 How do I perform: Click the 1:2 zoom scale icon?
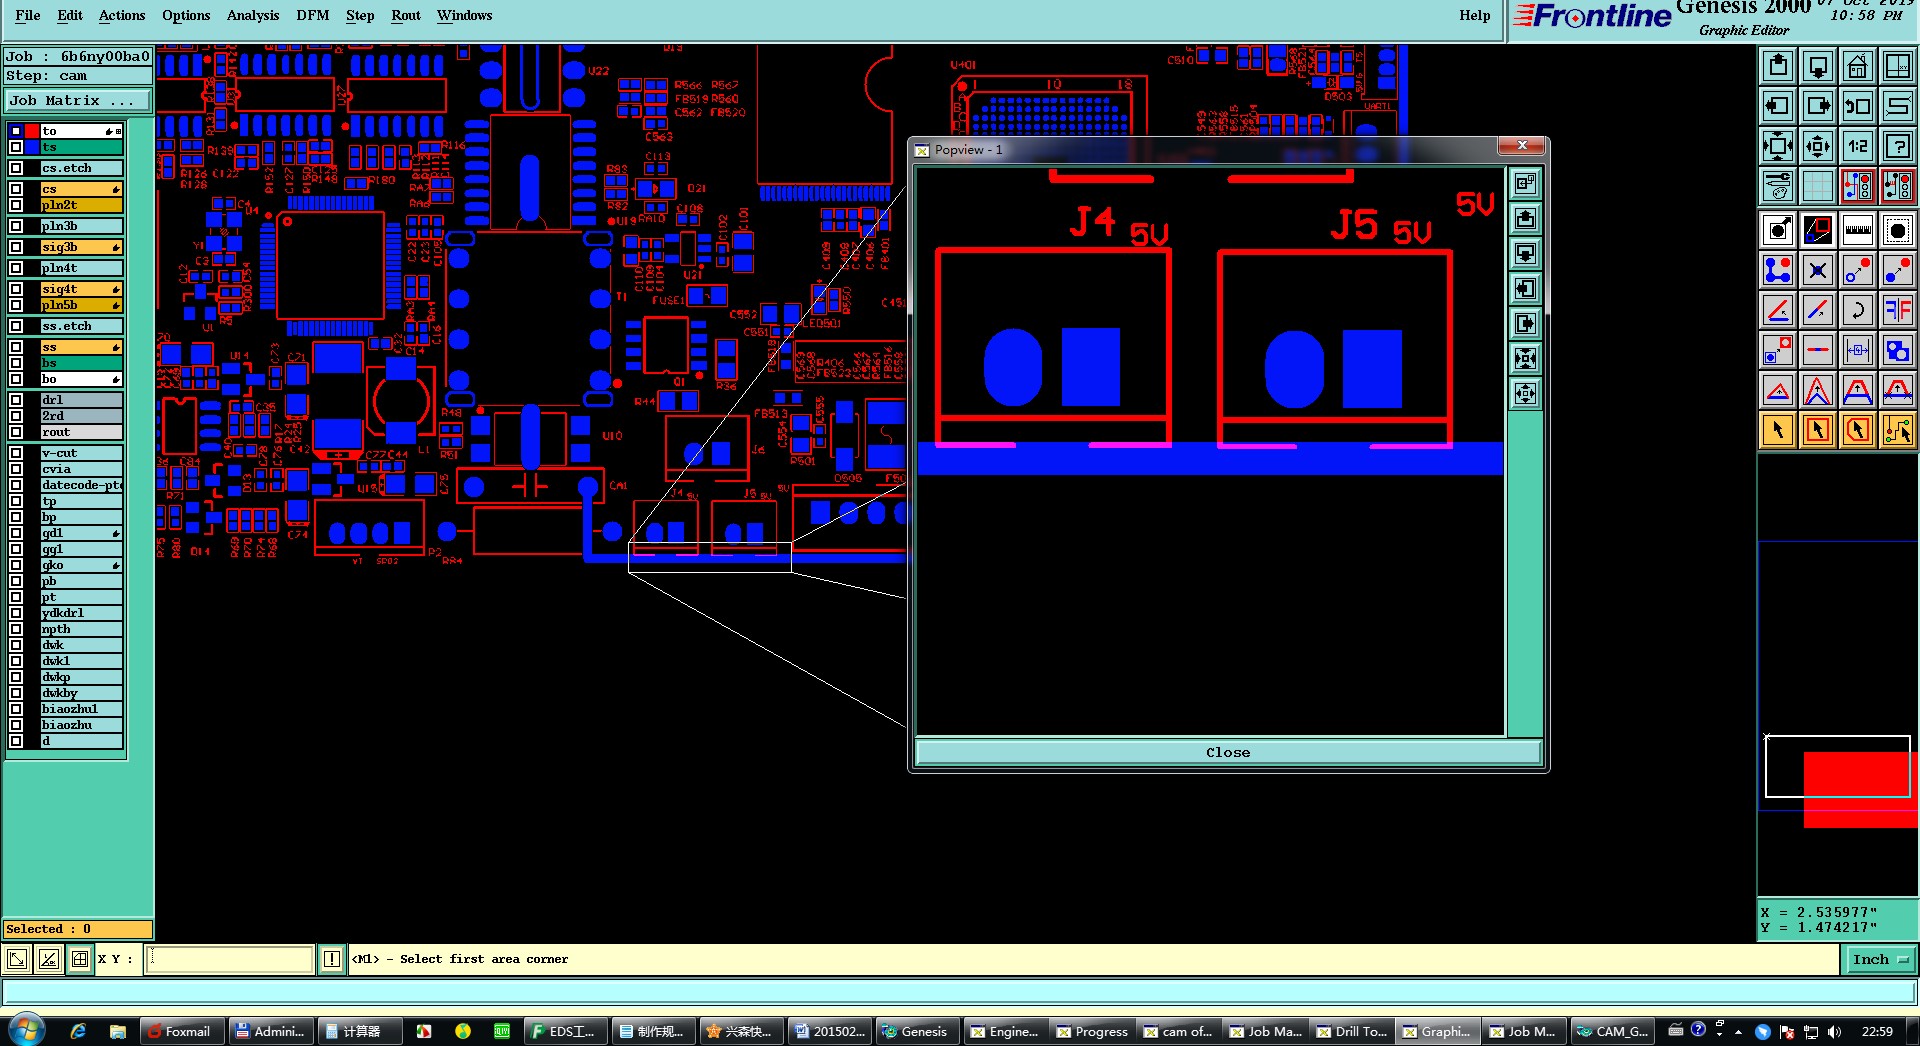point(1858,146)
